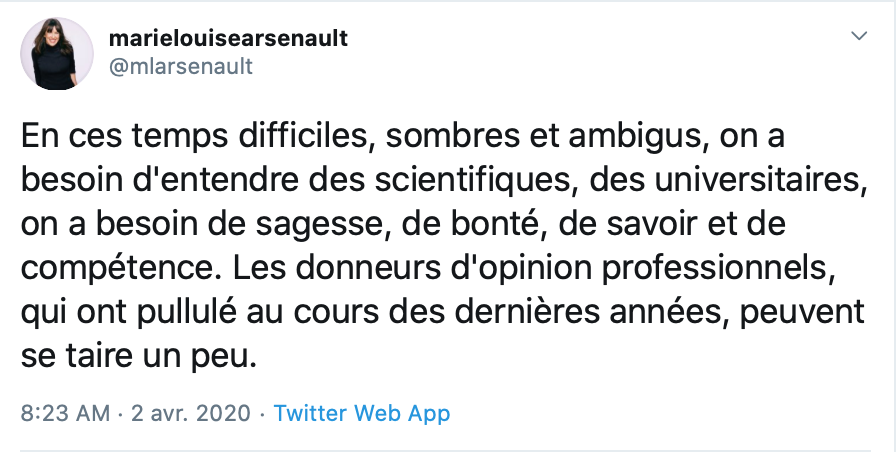Open marielouisearsenault's profile picture
Image resolution: width=896 pixels, height=452 pixels.
57,54
